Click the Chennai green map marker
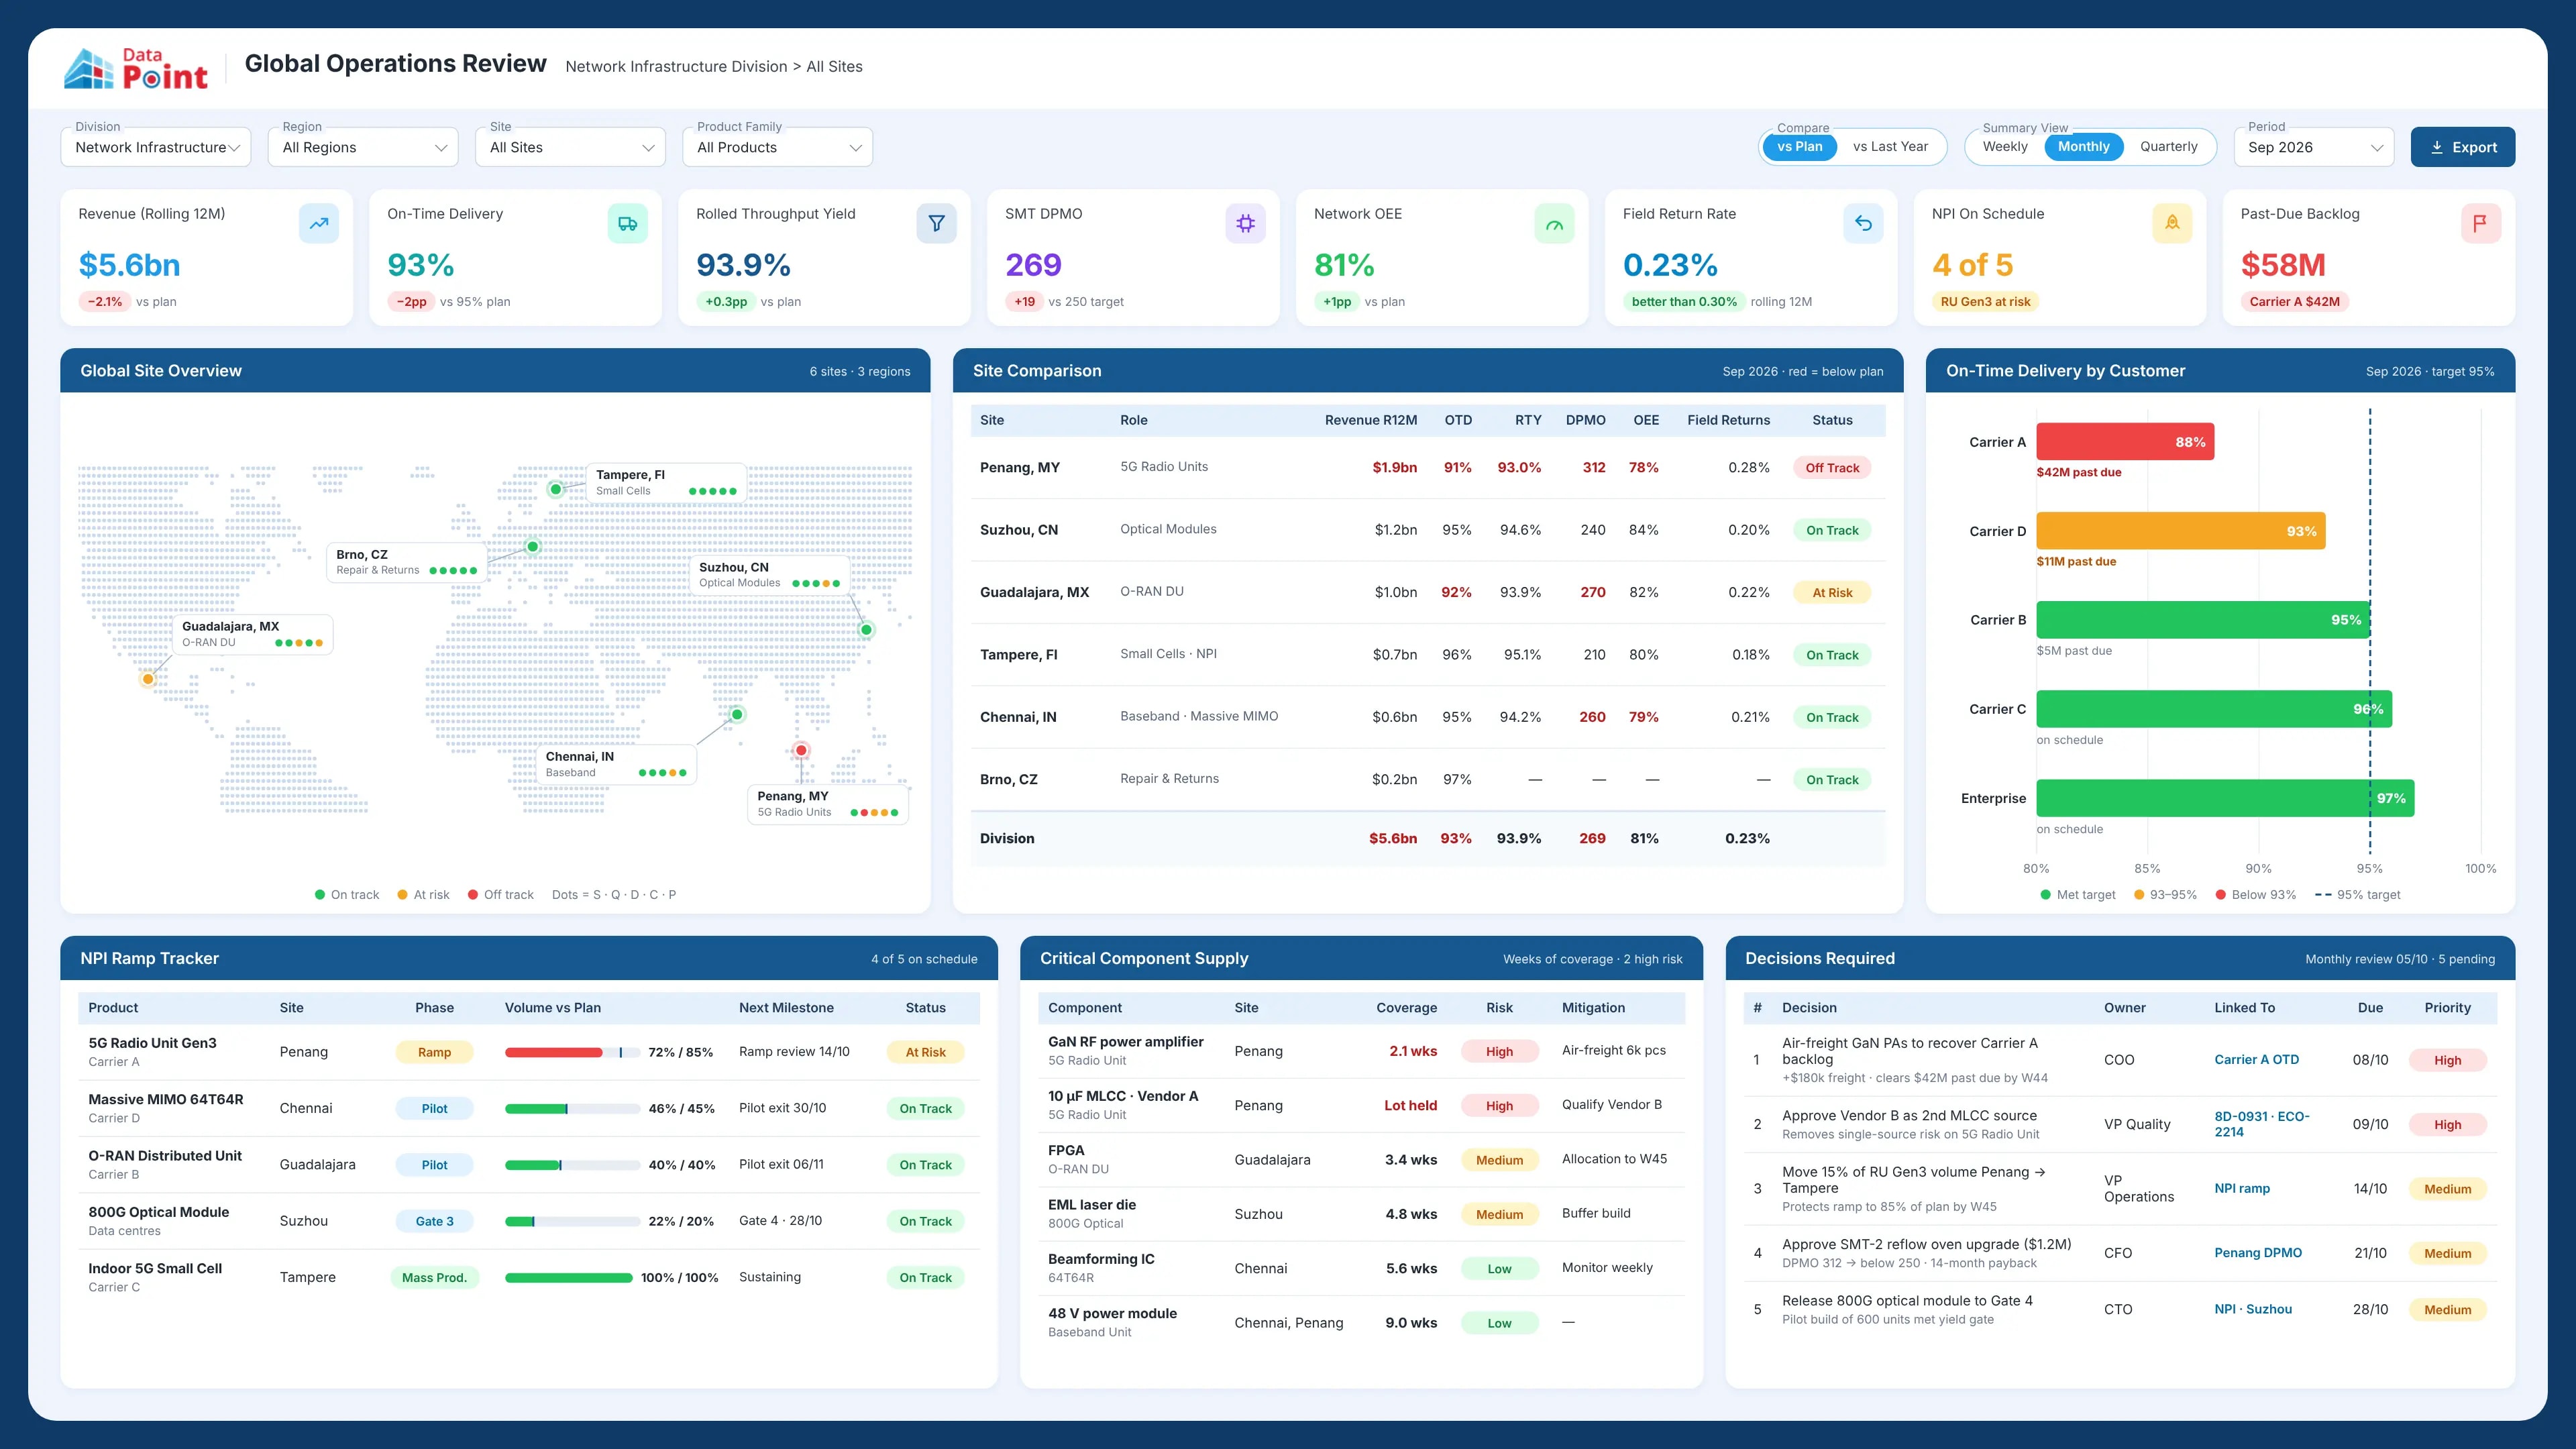Screen dimensions: 2576x1449 coord(737,714)
